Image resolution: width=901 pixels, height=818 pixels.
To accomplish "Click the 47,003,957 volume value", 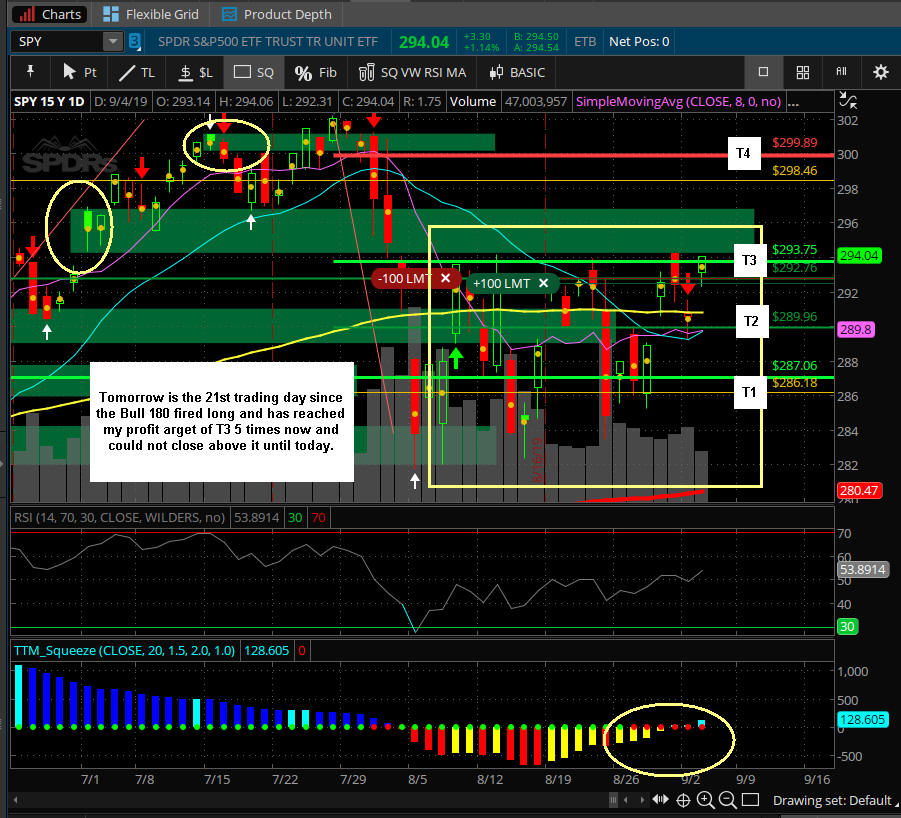I will pyautogui.click(x=536, y=102).
